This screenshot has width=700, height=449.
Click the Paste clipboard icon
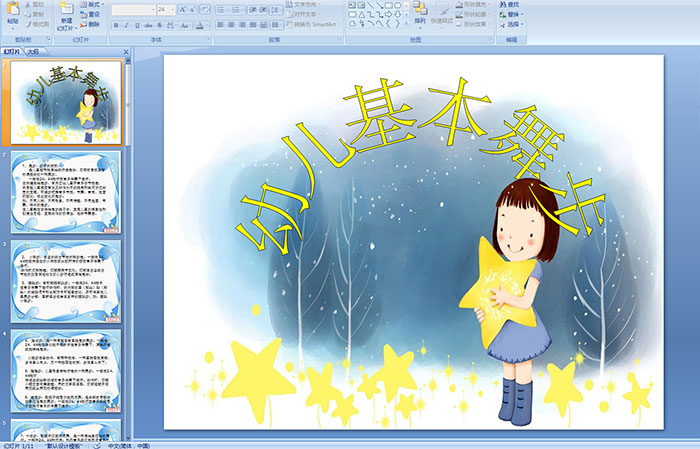coord(13,8)
